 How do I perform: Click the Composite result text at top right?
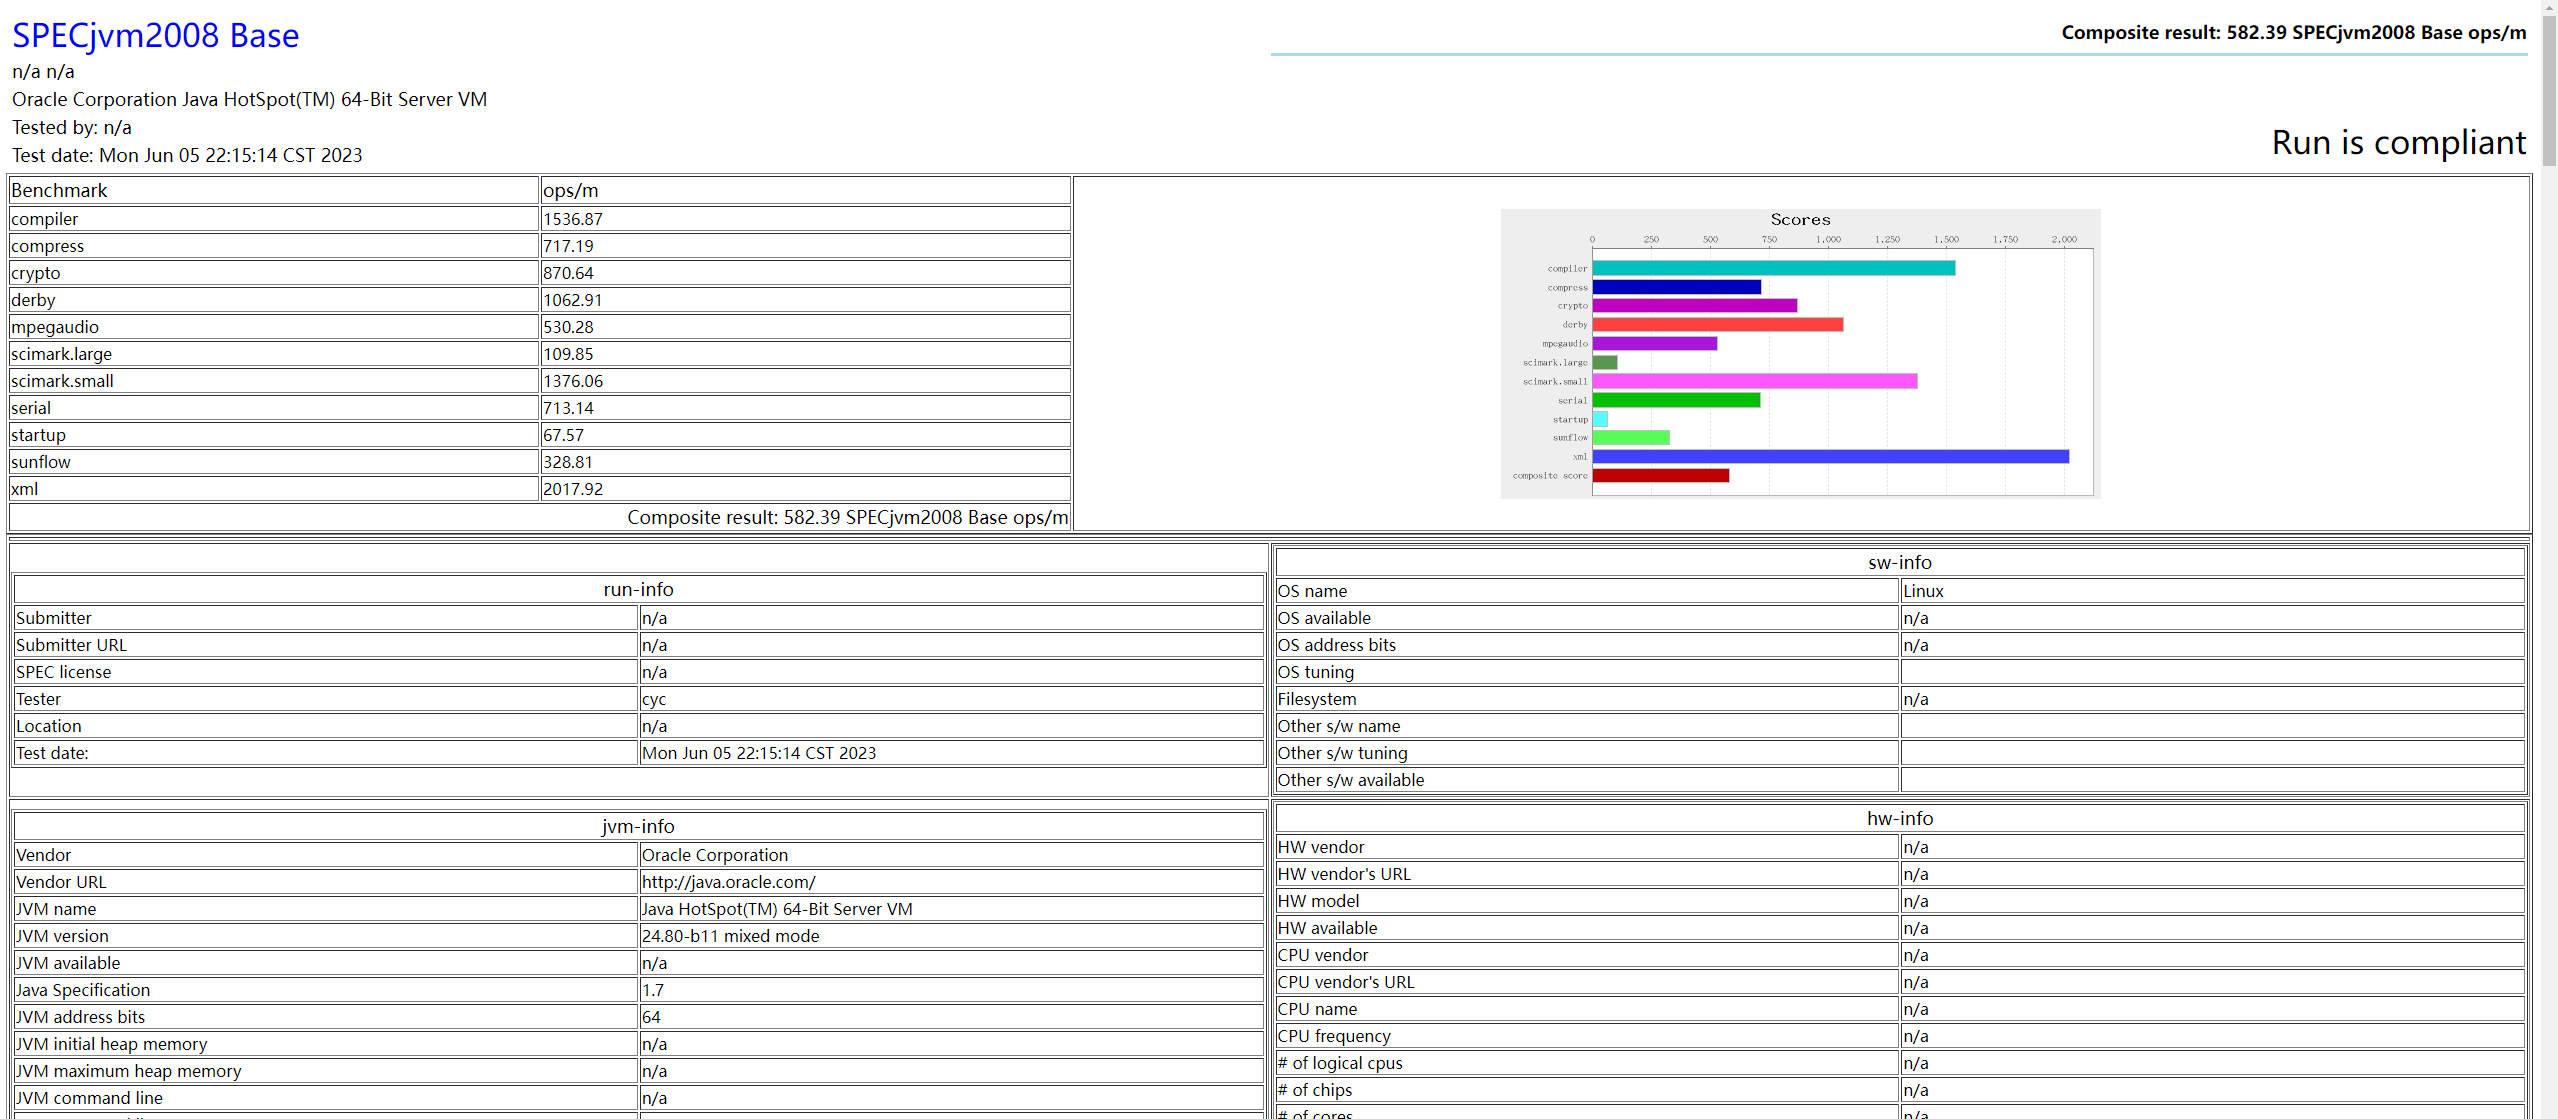pos(2293,32)
